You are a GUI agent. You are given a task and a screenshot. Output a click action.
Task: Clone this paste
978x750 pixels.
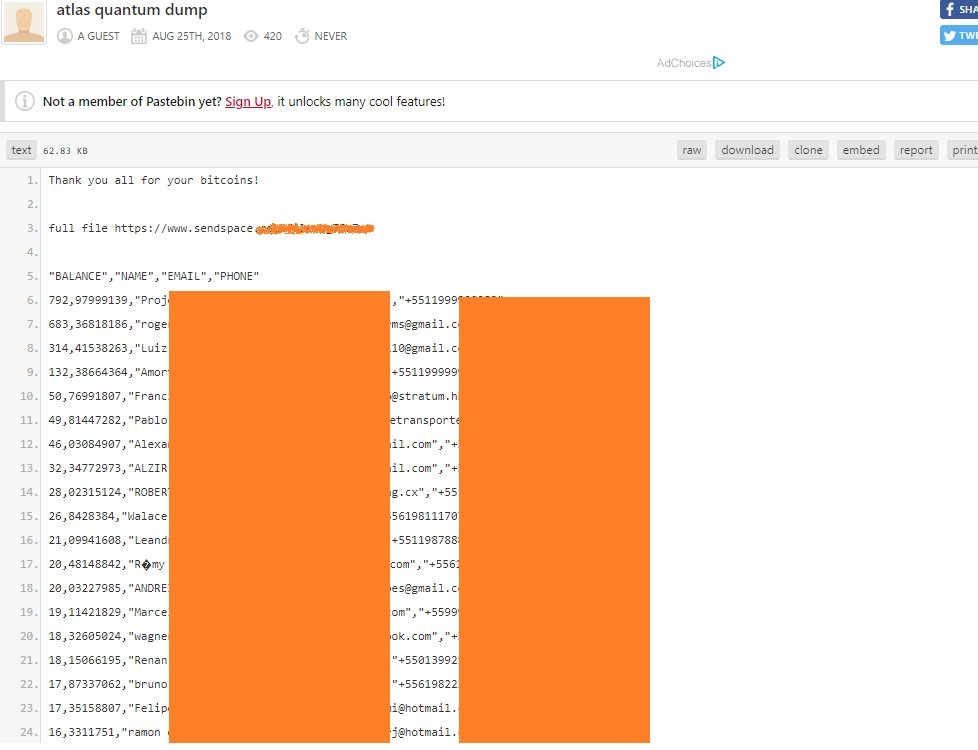point(808,150)
